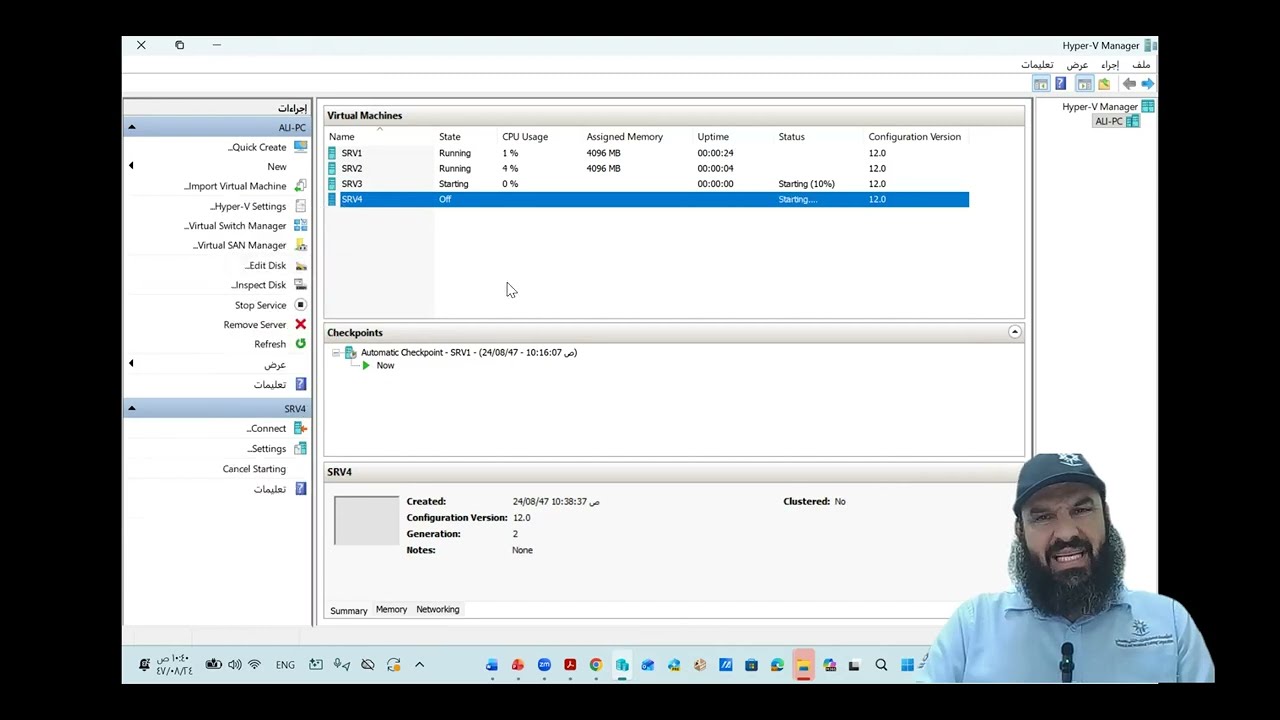Expand the عرض submenu arrow in Actions

point(131,364)
